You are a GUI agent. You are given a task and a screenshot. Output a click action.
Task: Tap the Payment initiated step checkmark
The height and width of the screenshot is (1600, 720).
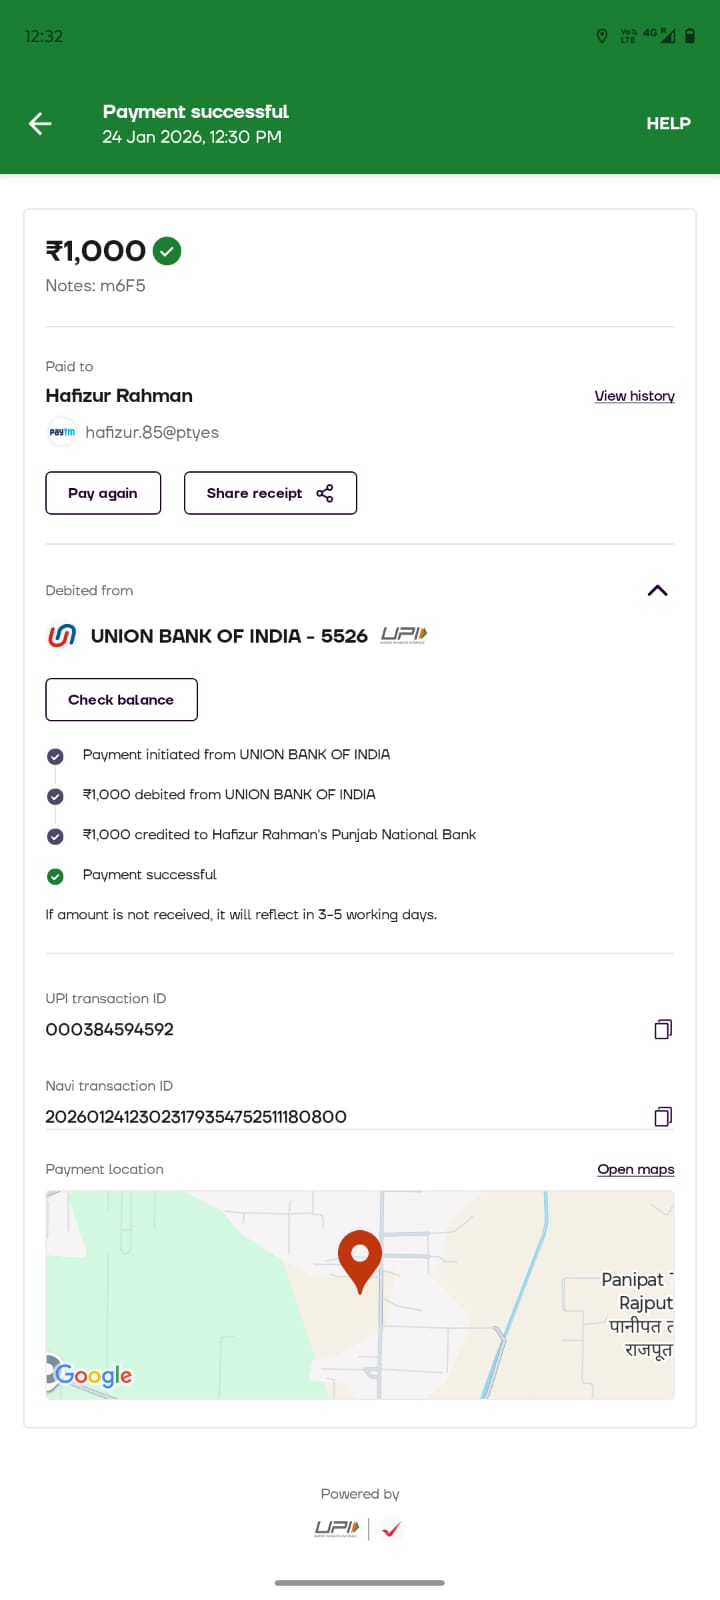point(55,756)
